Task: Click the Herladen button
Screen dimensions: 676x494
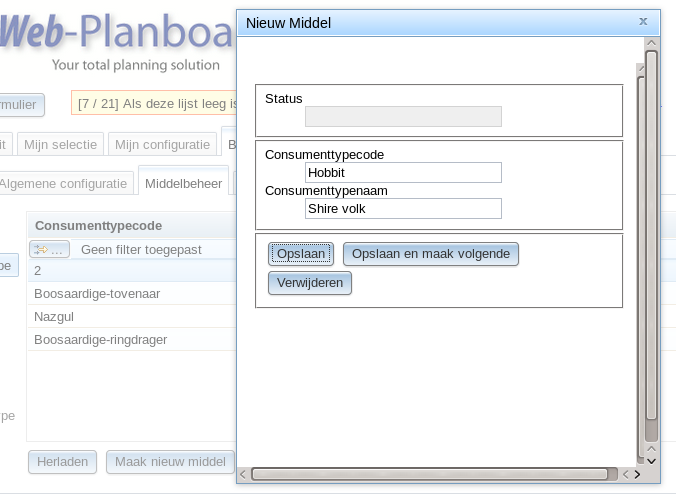Action: tap(63, 462)
